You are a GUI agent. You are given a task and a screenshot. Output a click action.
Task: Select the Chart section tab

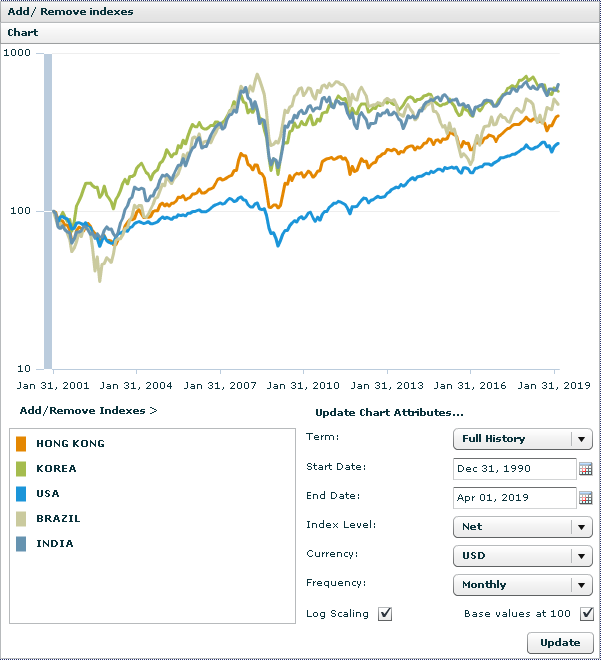tap(23, 32)
